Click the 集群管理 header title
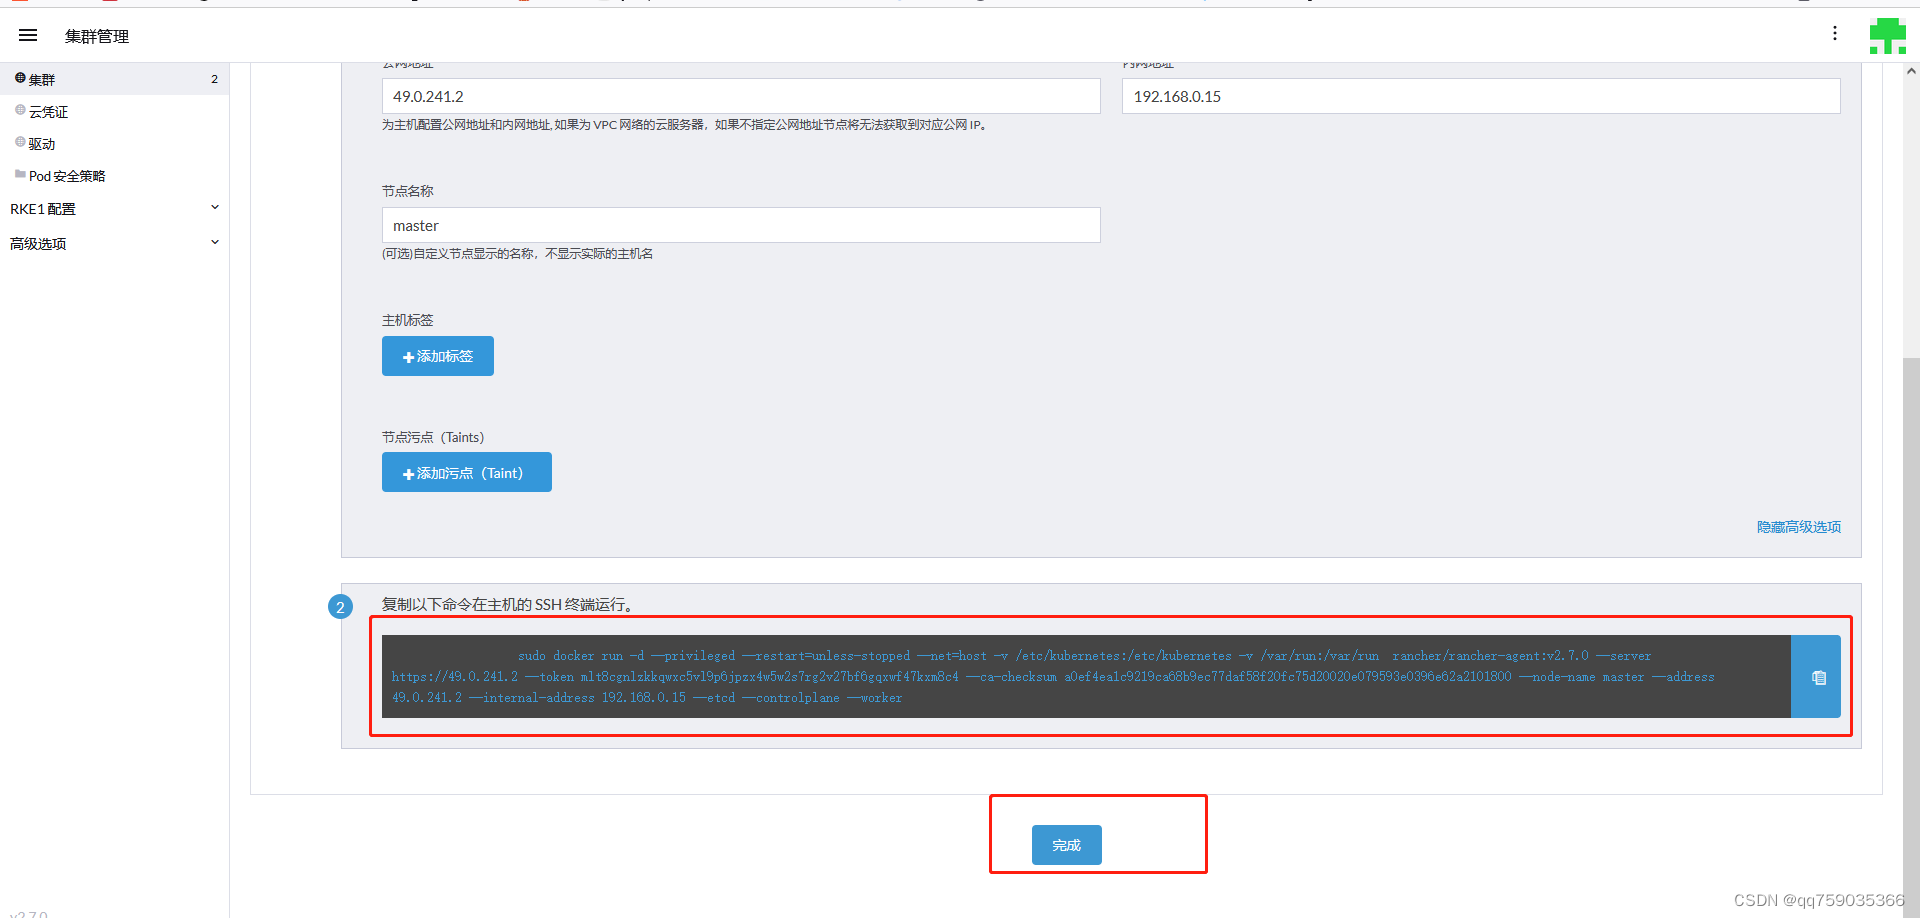 tap(97, 36)
